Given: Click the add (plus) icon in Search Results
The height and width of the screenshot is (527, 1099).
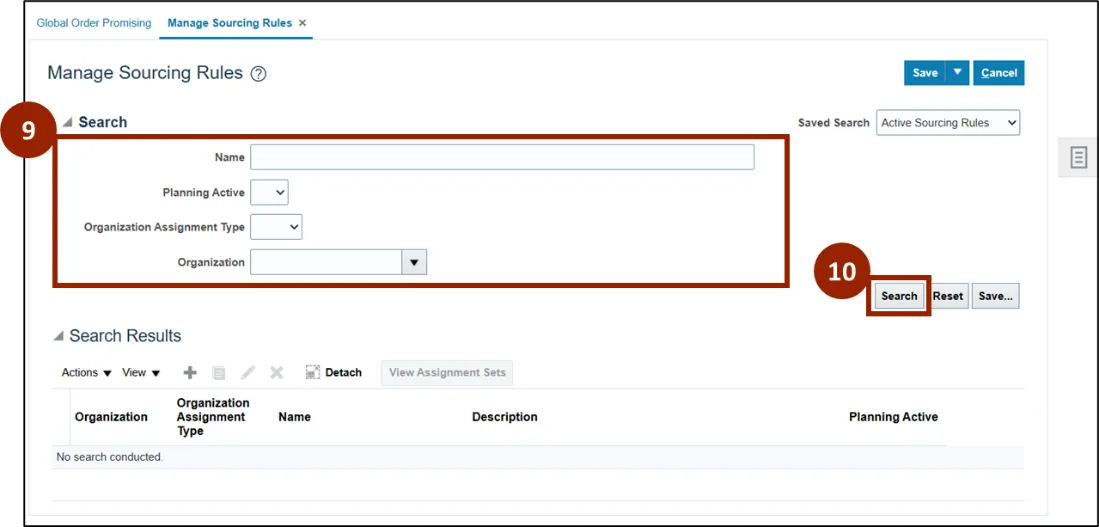Looking at the screenshot, I should pos(190,373).
